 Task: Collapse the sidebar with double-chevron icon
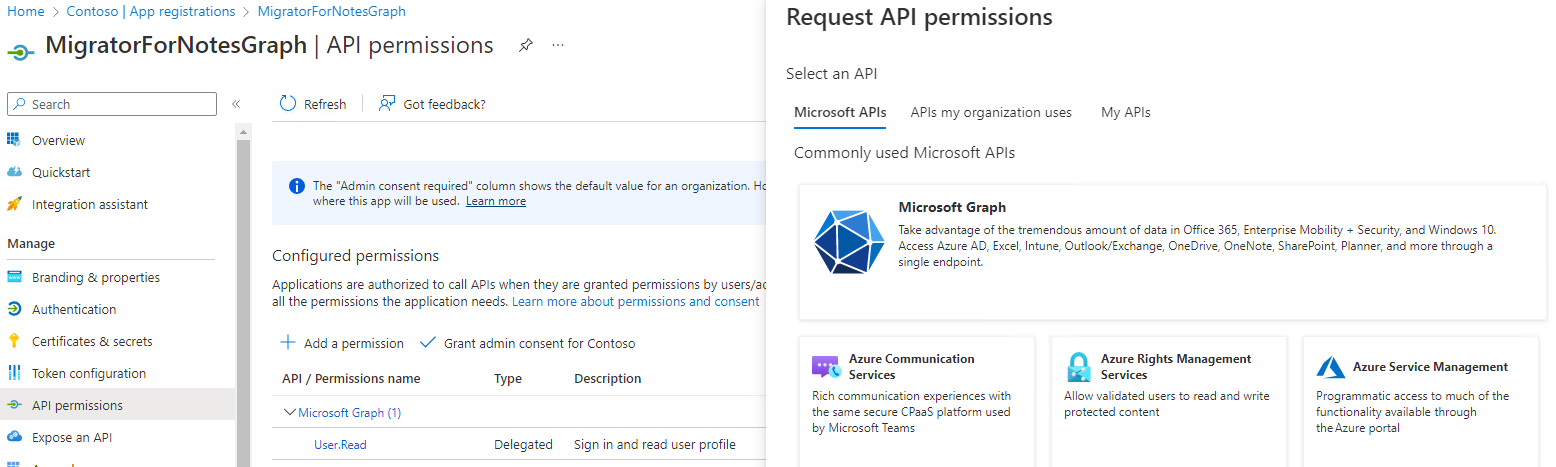[x=236, y=104]
